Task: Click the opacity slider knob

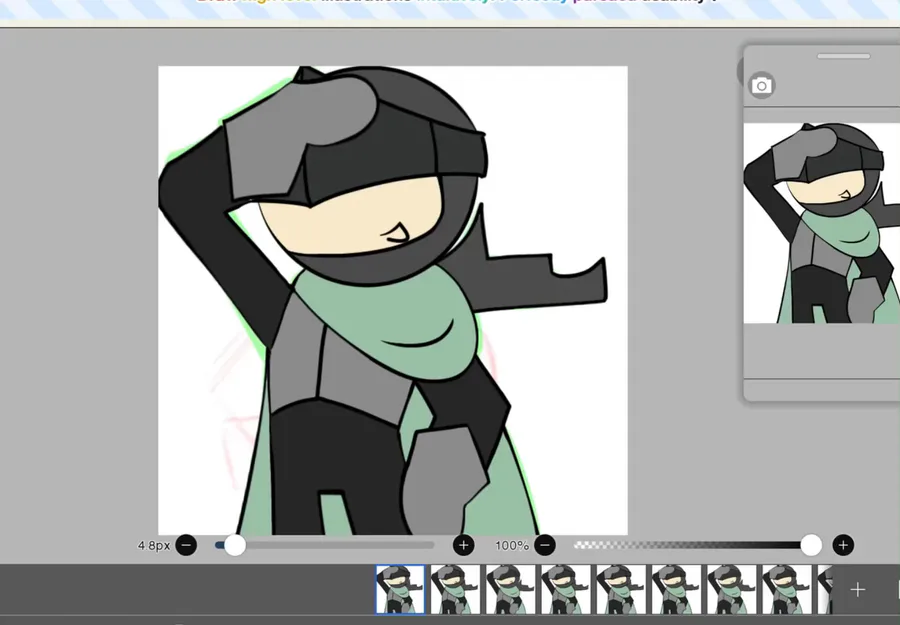Action: pyautogui.click(x=811, y=545)
